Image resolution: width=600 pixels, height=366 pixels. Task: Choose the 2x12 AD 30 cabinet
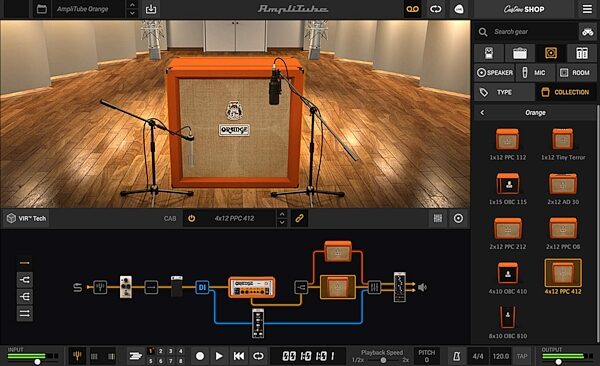point(563,188)
